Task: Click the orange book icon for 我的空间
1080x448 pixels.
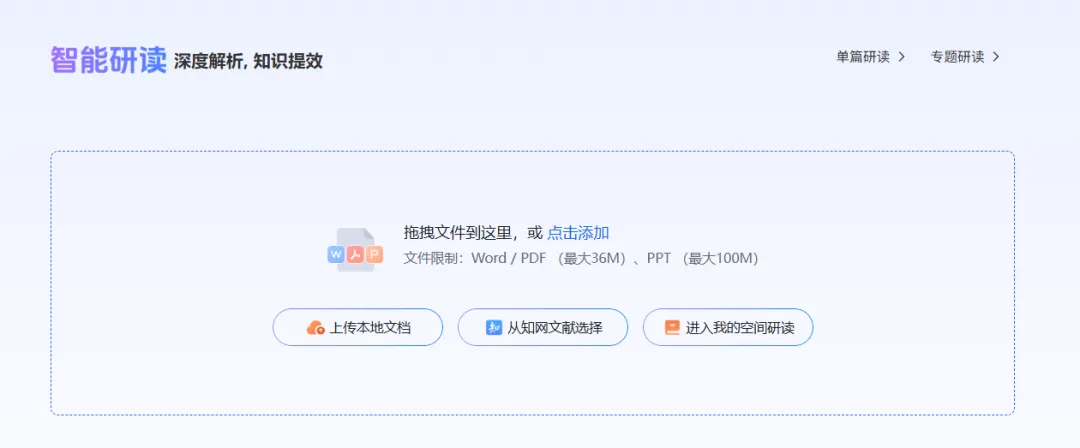Action: pyautogui.click(x=672, y=327)
